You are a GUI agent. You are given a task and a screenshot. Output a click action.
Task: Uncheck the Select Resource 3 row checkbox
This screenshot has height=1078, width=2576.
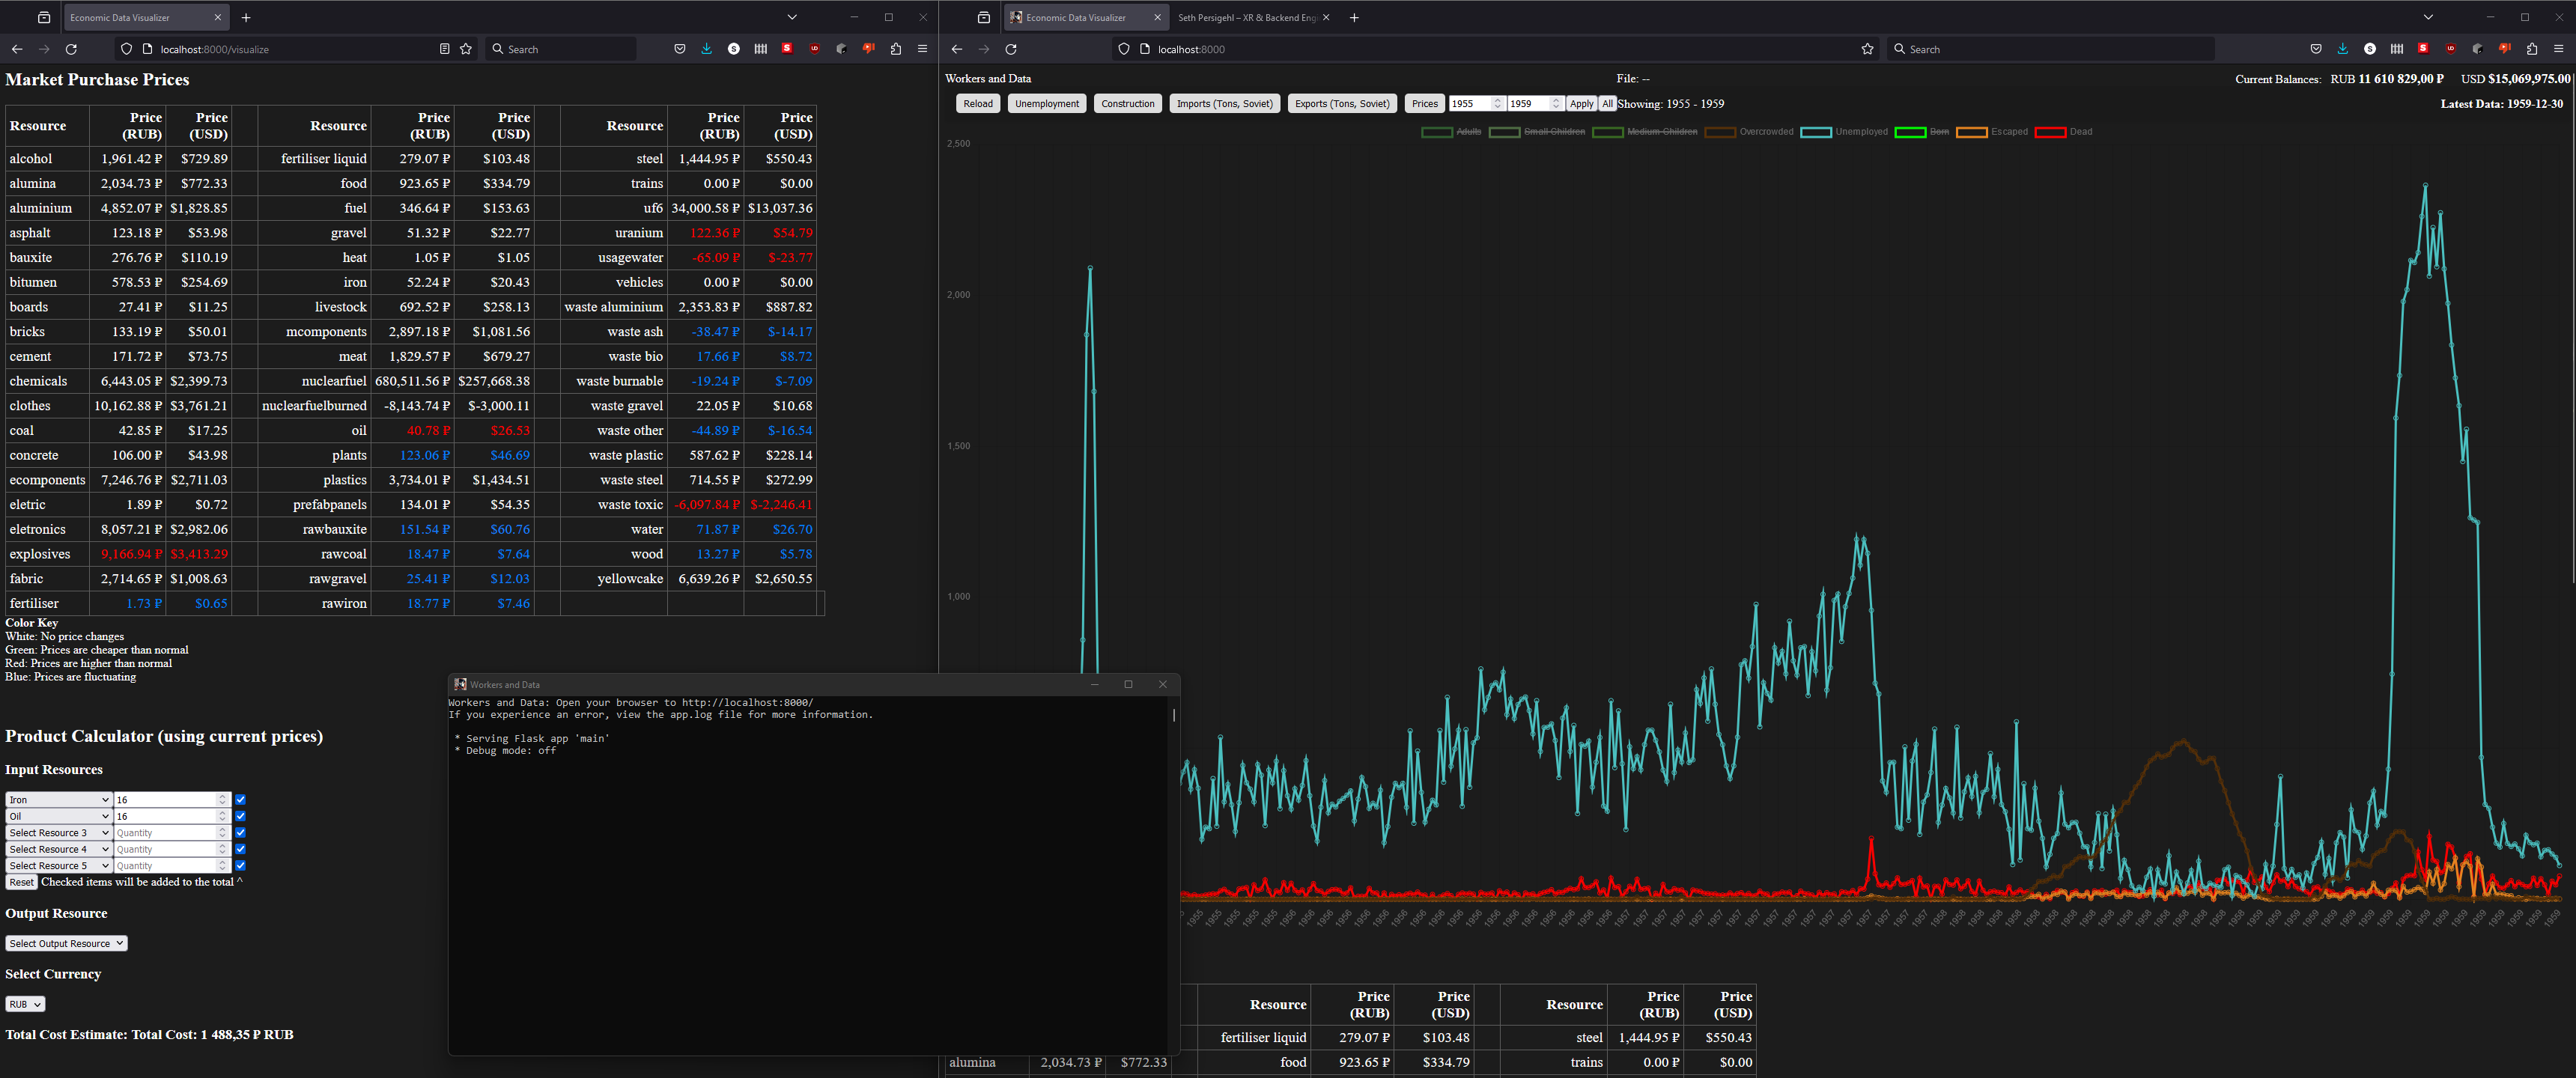pos(240,833)
